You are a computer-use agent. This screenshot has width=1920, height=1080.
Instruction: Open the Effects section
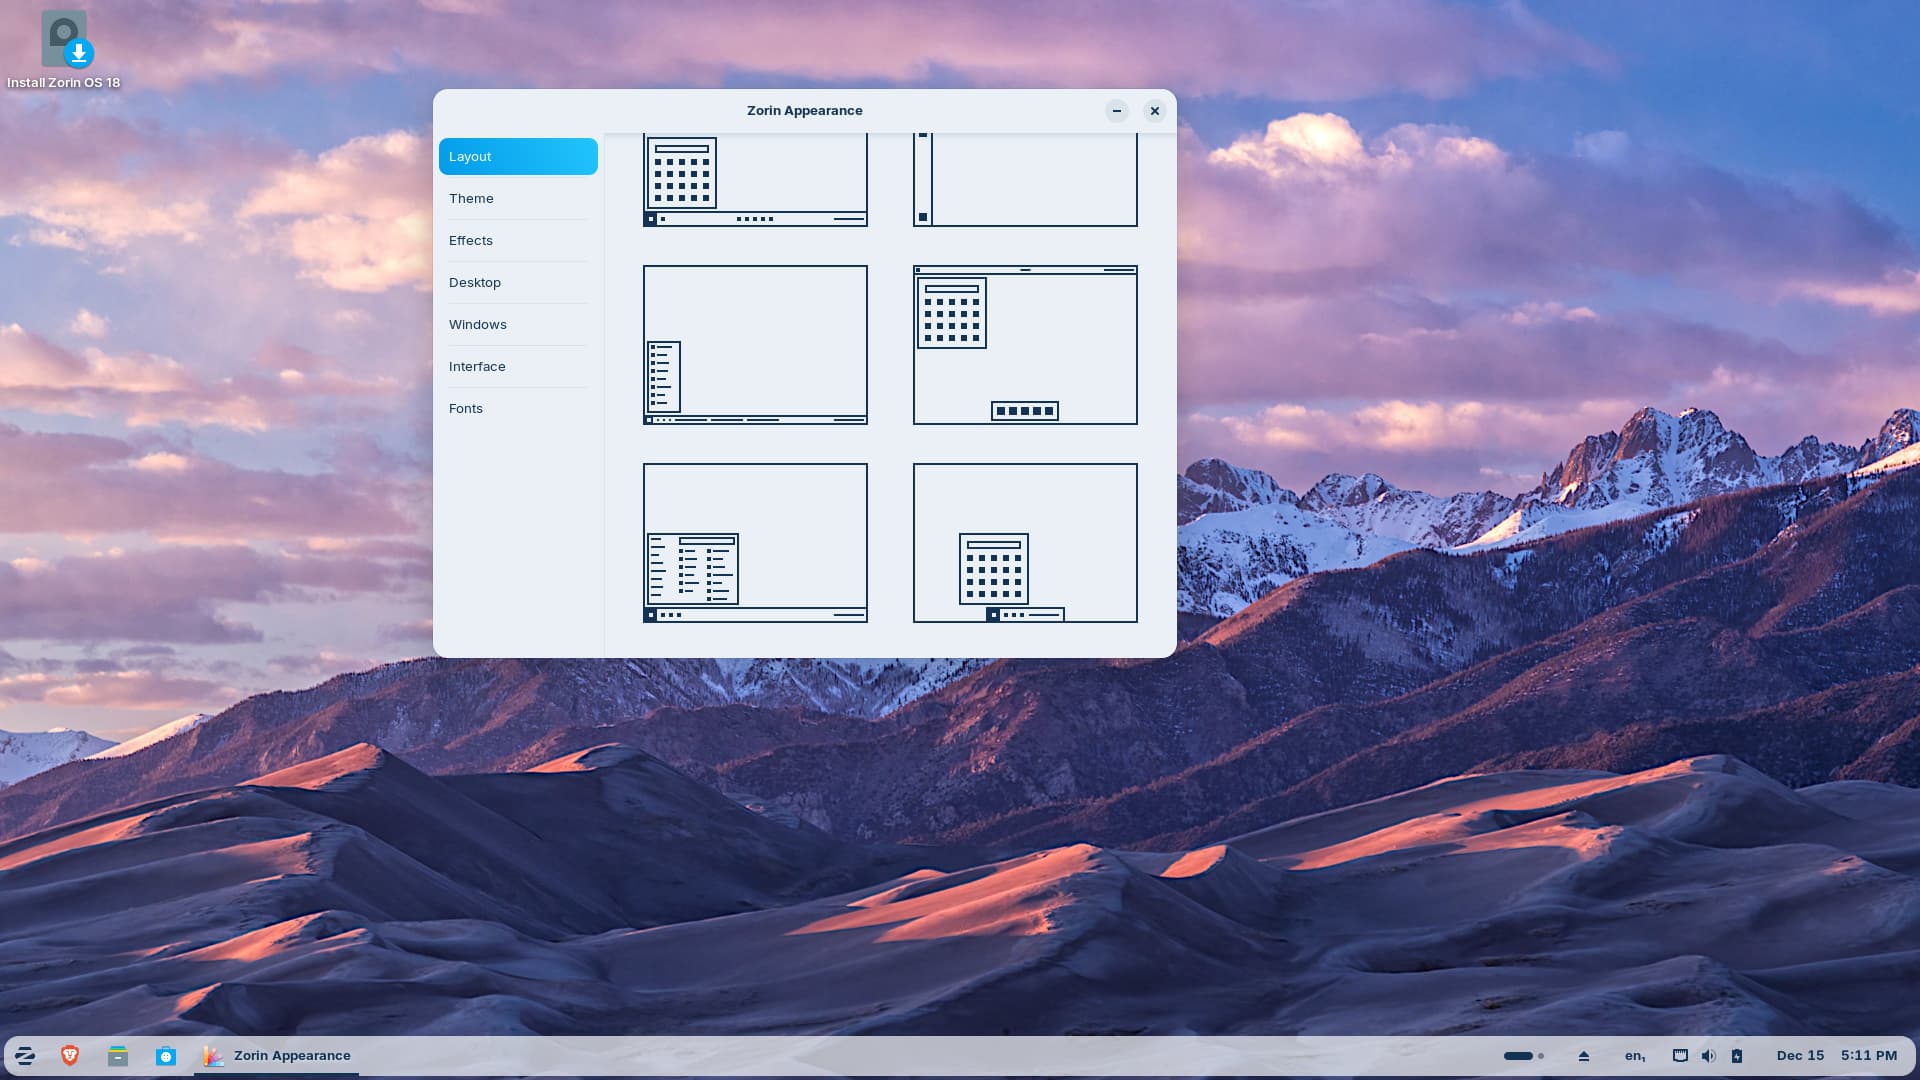coord(471,240)
